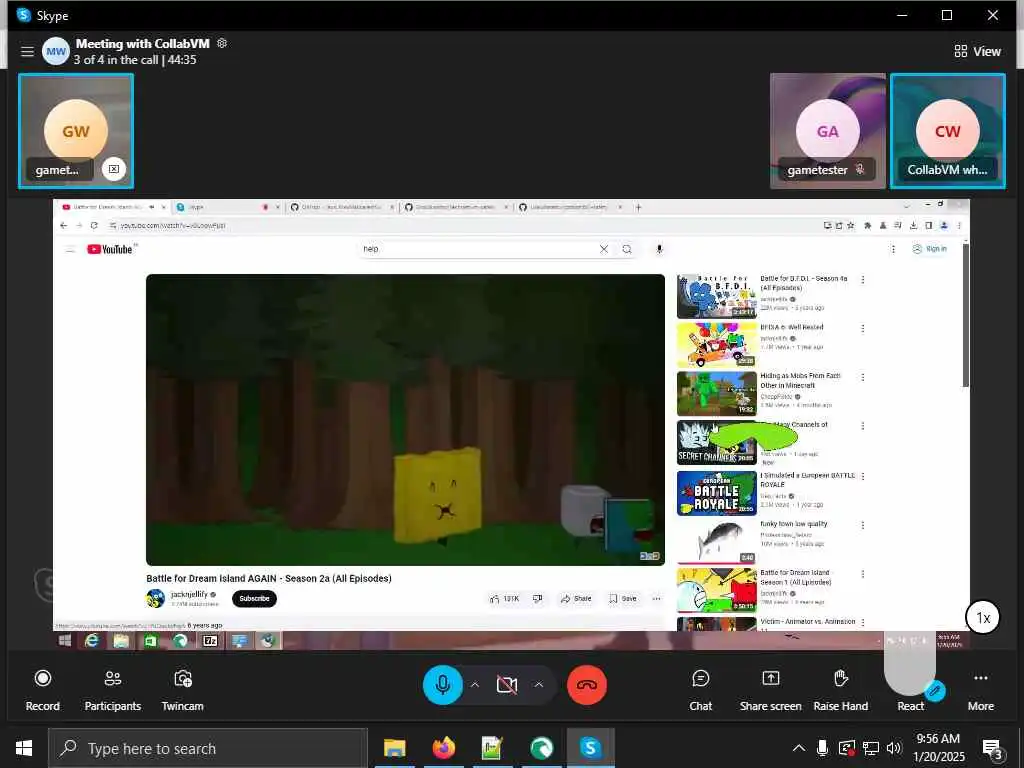
Task: Click YouTube logo in shared screen
Action: point(110,249)
